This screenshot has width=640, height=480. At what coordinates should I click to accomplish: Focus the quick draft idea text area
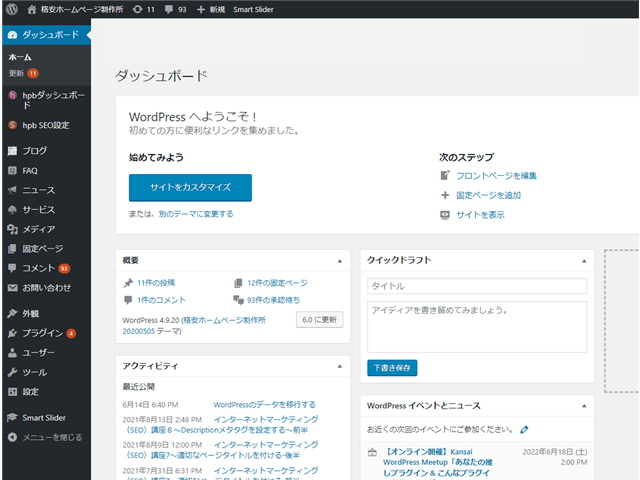click(477, 327)
